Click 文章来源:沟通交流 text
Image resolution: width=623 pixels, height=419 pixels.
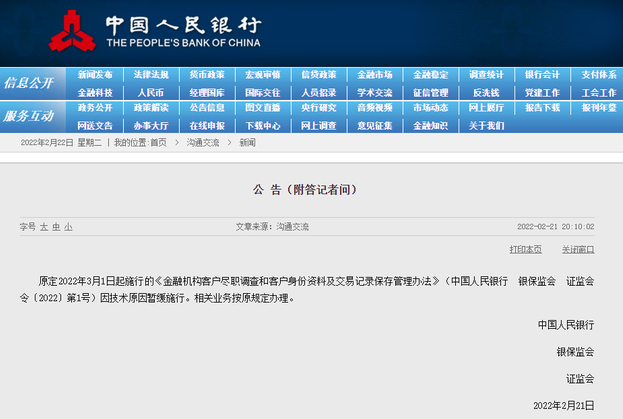click(x=272, y=227)
